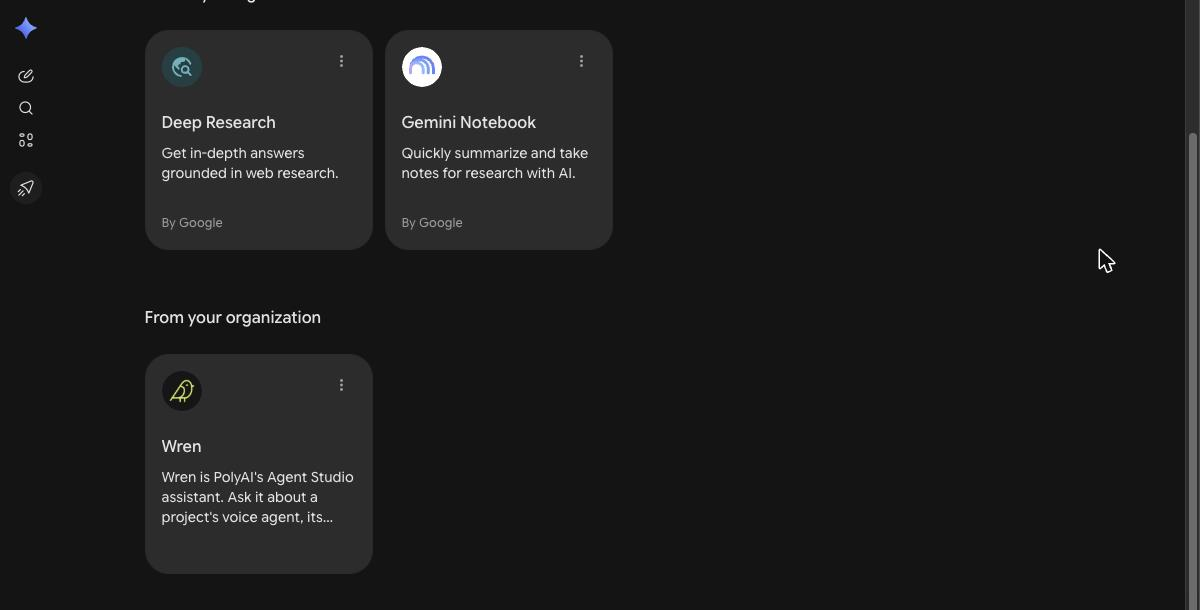
Task: Click the "Wren is PolyAI's Agent Studio" description
Action: tap(258, 497)
